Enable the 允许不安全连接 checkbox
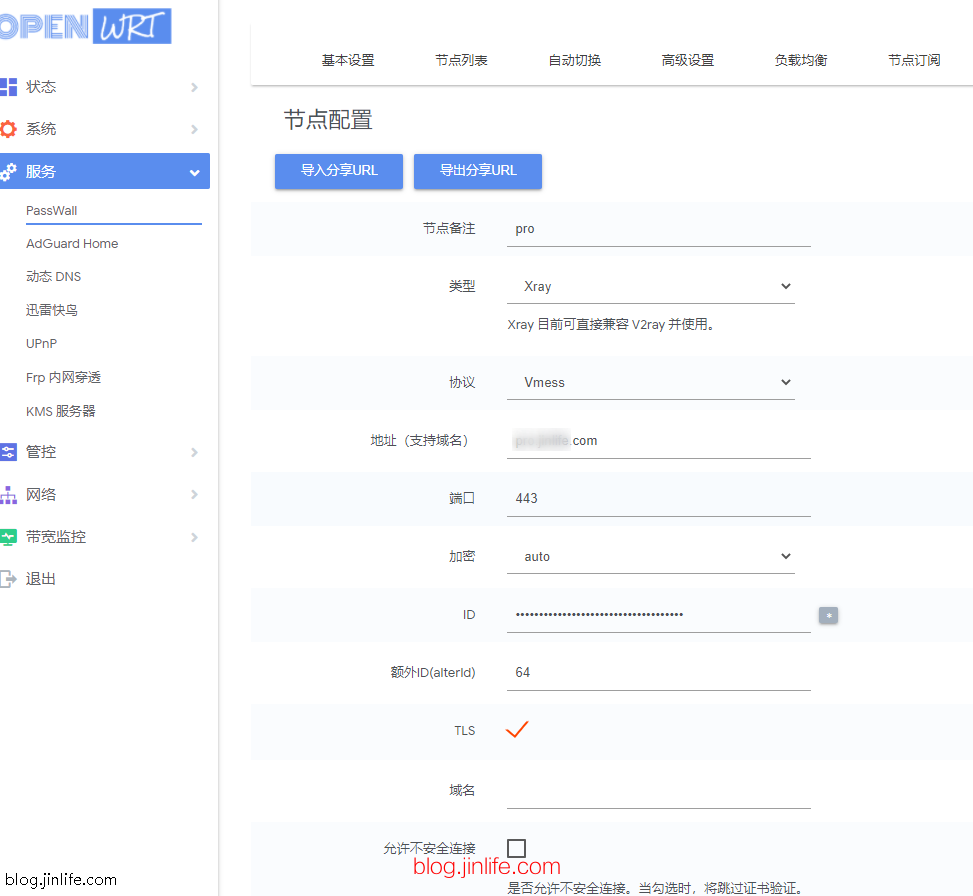 coord(516,848)
